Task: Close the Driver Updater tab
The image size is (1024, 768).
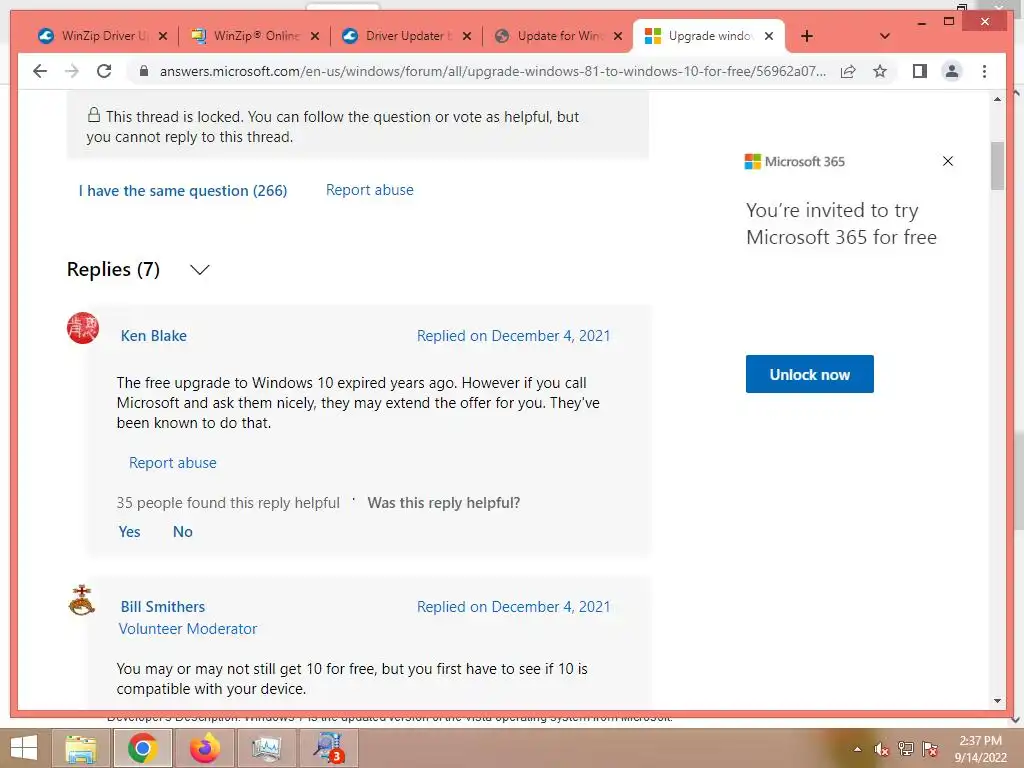Action: (467, 36)
